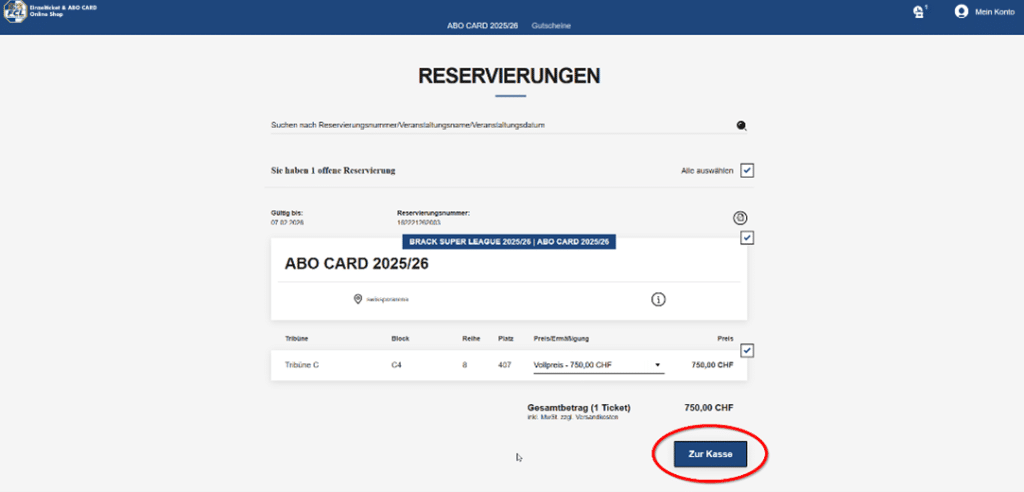Click the account avatar icon
The width and height of the screenshot is (1024, 492).
point(961,12)
